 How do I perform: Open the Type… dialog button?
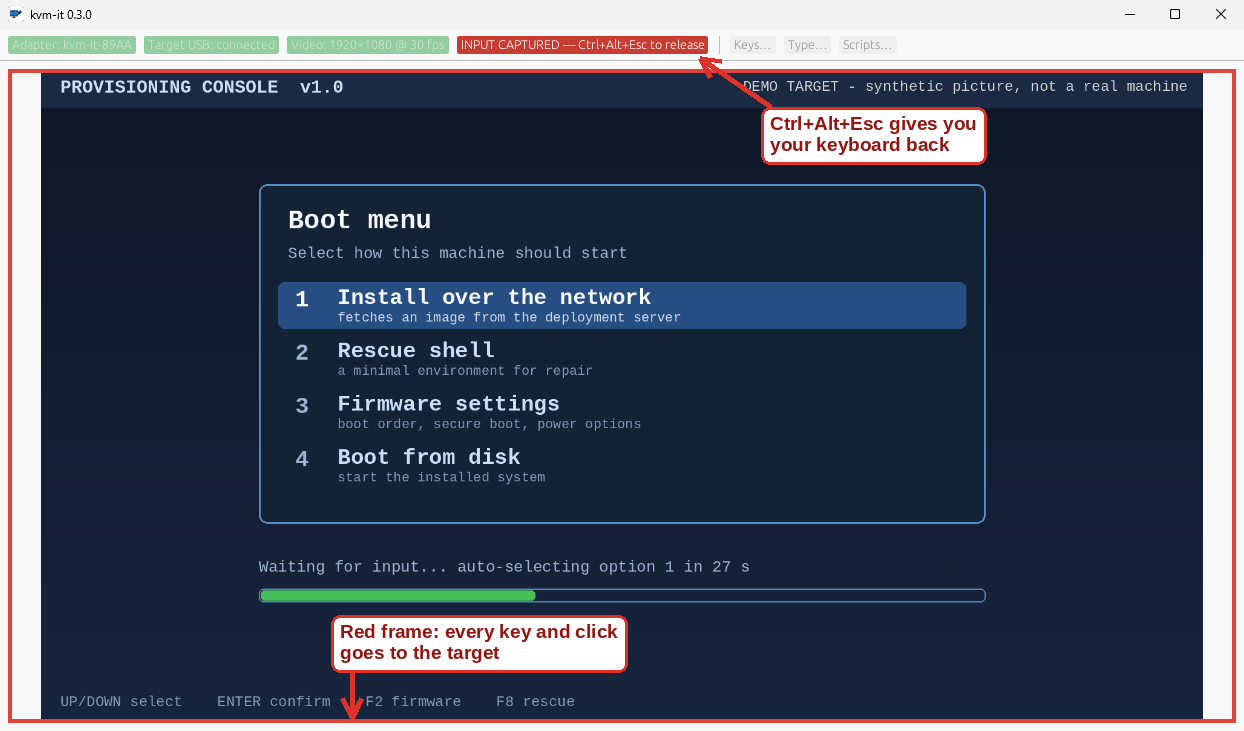807,45
